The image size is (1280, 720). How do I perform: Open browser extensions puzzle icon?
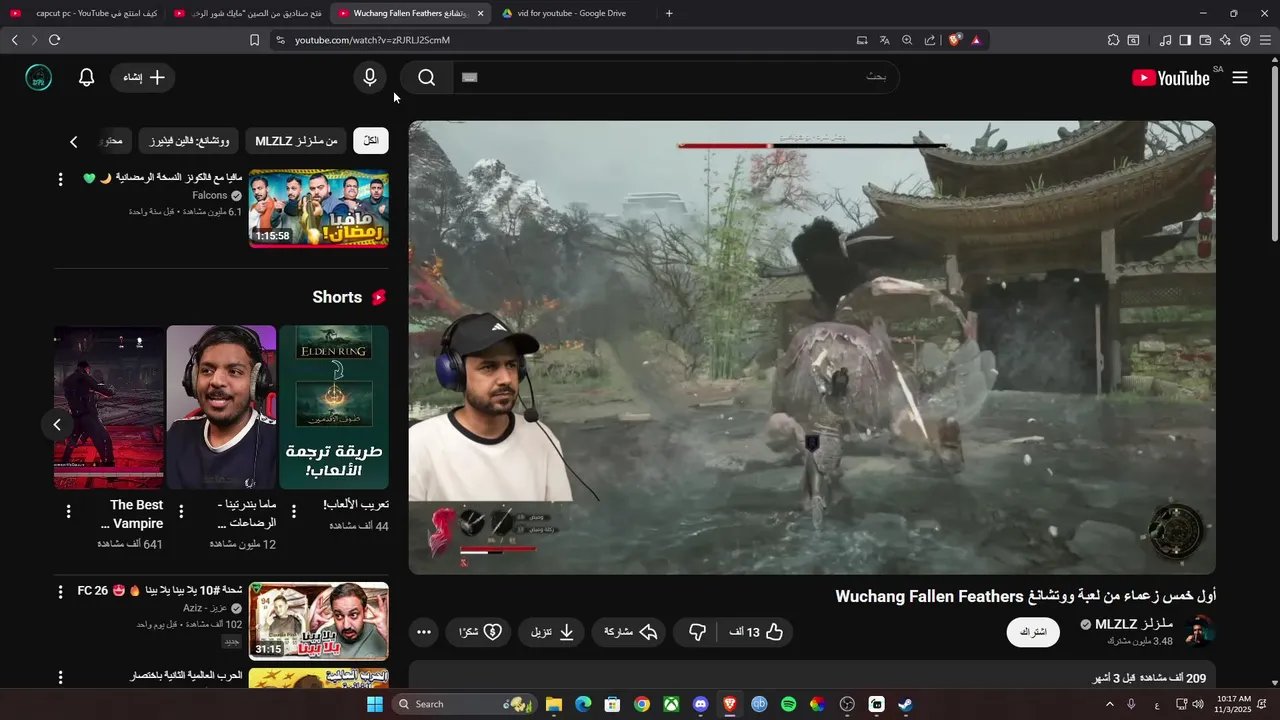coord(1113,40)
